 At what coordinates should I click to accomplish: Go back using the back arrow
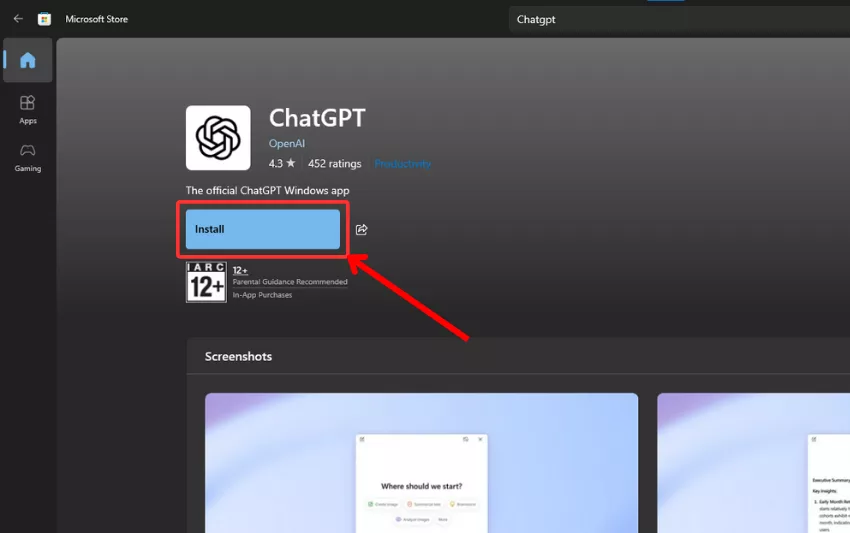pos(18,19)
